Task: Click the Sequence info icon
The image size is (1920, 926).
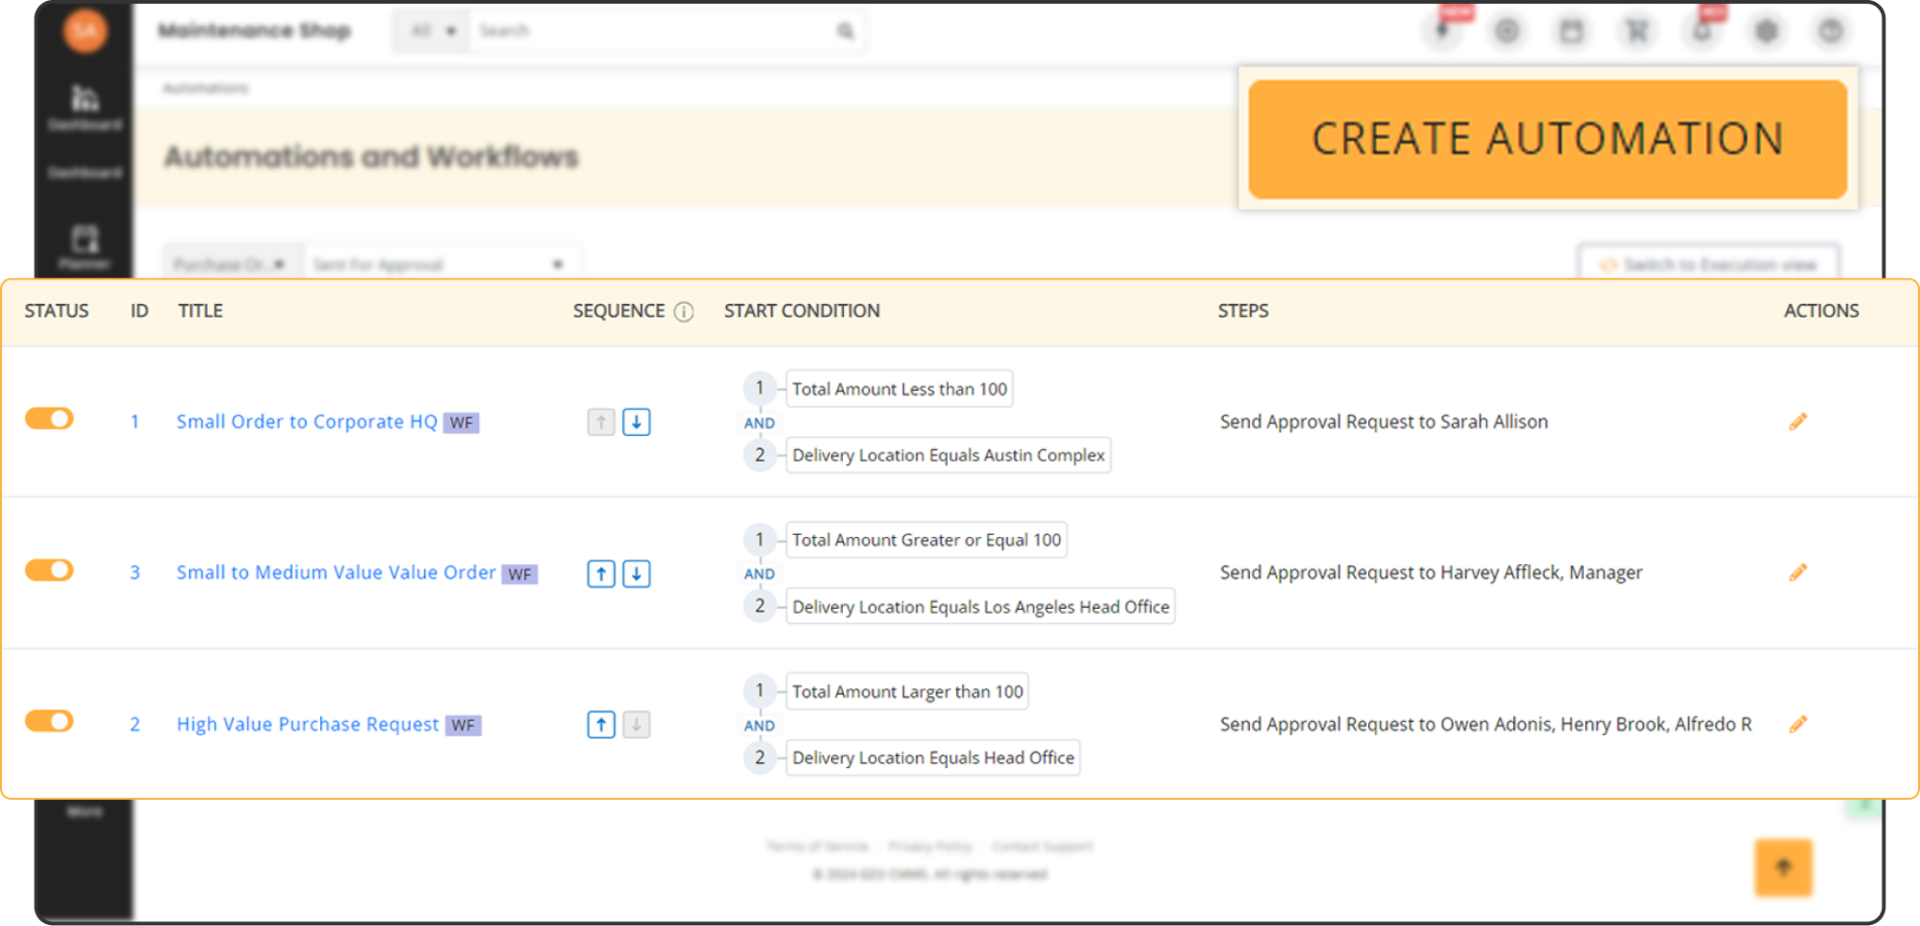Action: (x=684, y=312)
